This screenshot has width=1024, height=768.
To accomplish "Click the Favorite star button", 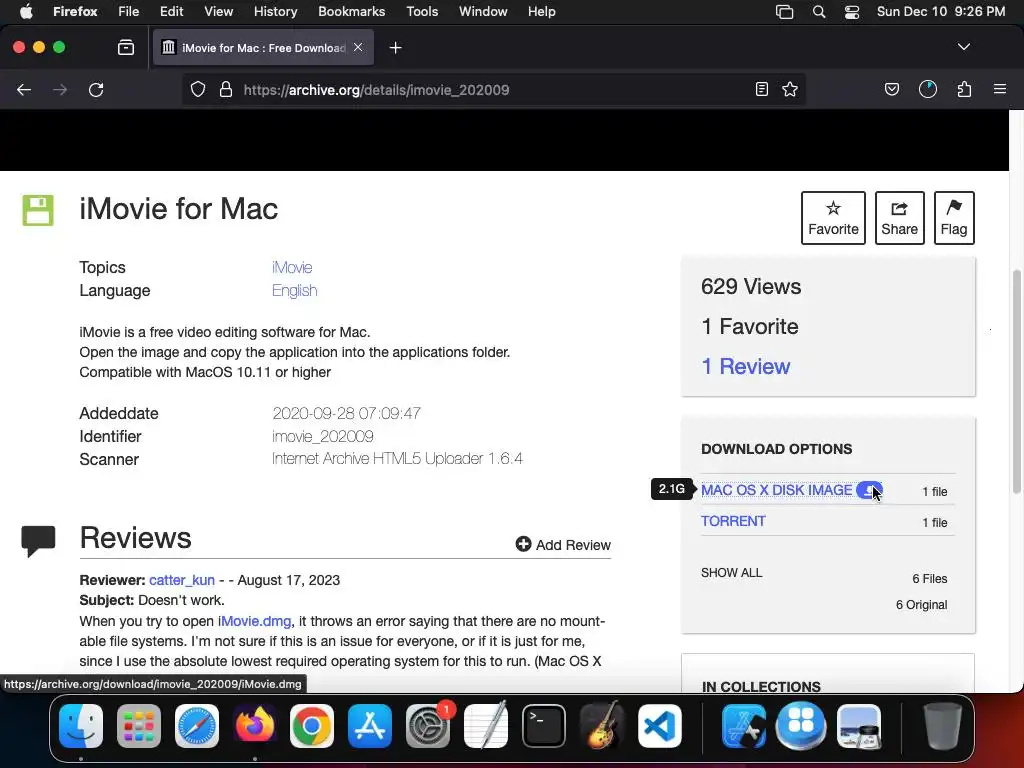I will (833, 218).
